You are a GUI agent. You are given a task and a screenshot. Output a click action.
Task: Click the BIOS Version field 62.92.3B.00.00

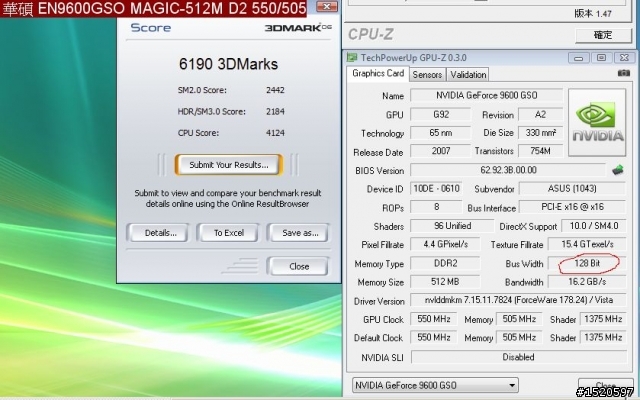508,170
